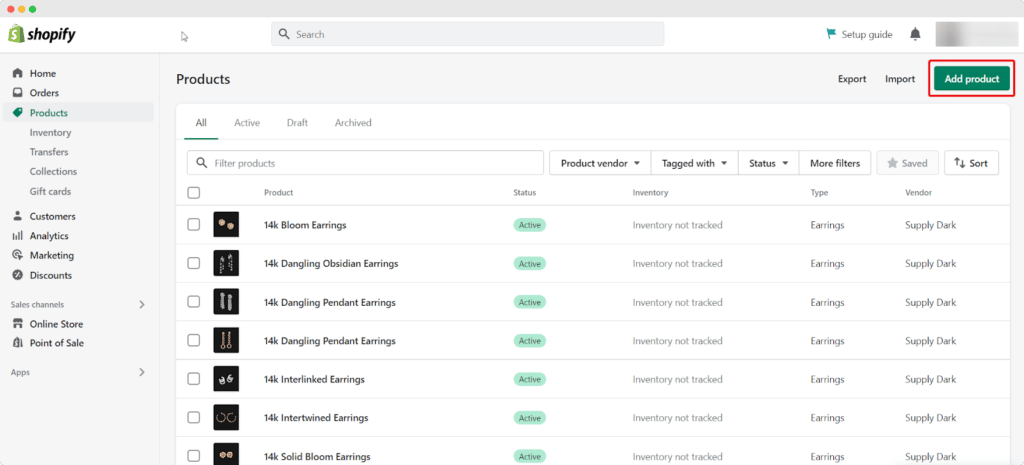
Task: Expand the Status filter dropdown
Action: (x=768, y=163)
